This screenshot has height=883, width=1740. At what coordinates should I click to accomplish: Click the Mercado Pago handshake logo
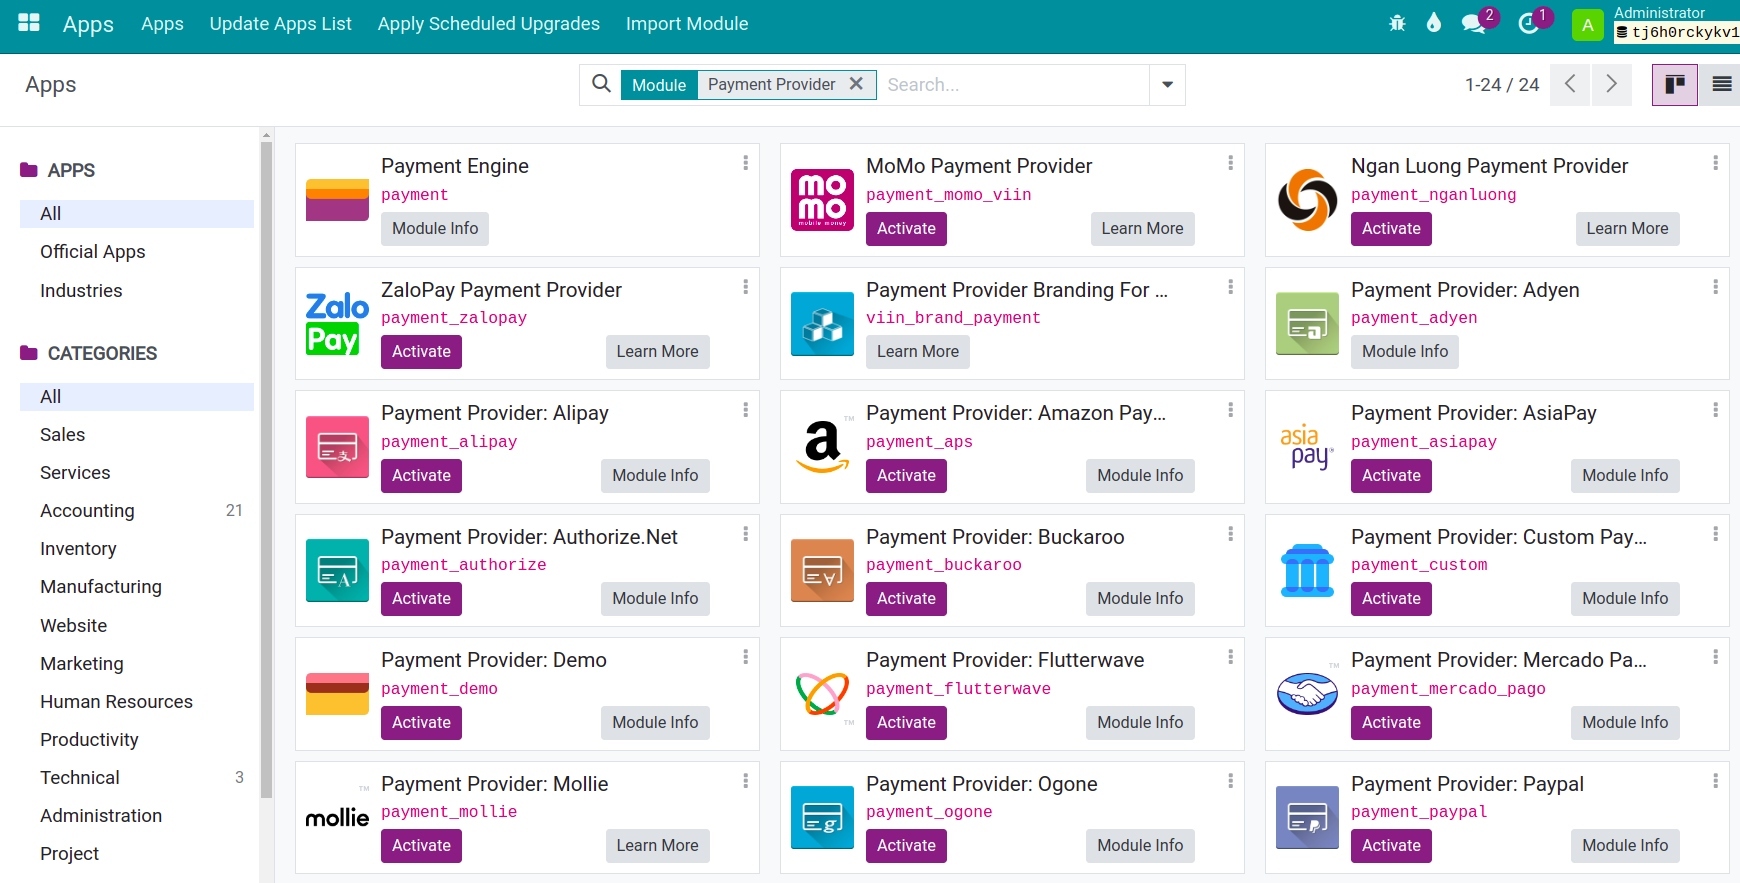[1307, 694]
